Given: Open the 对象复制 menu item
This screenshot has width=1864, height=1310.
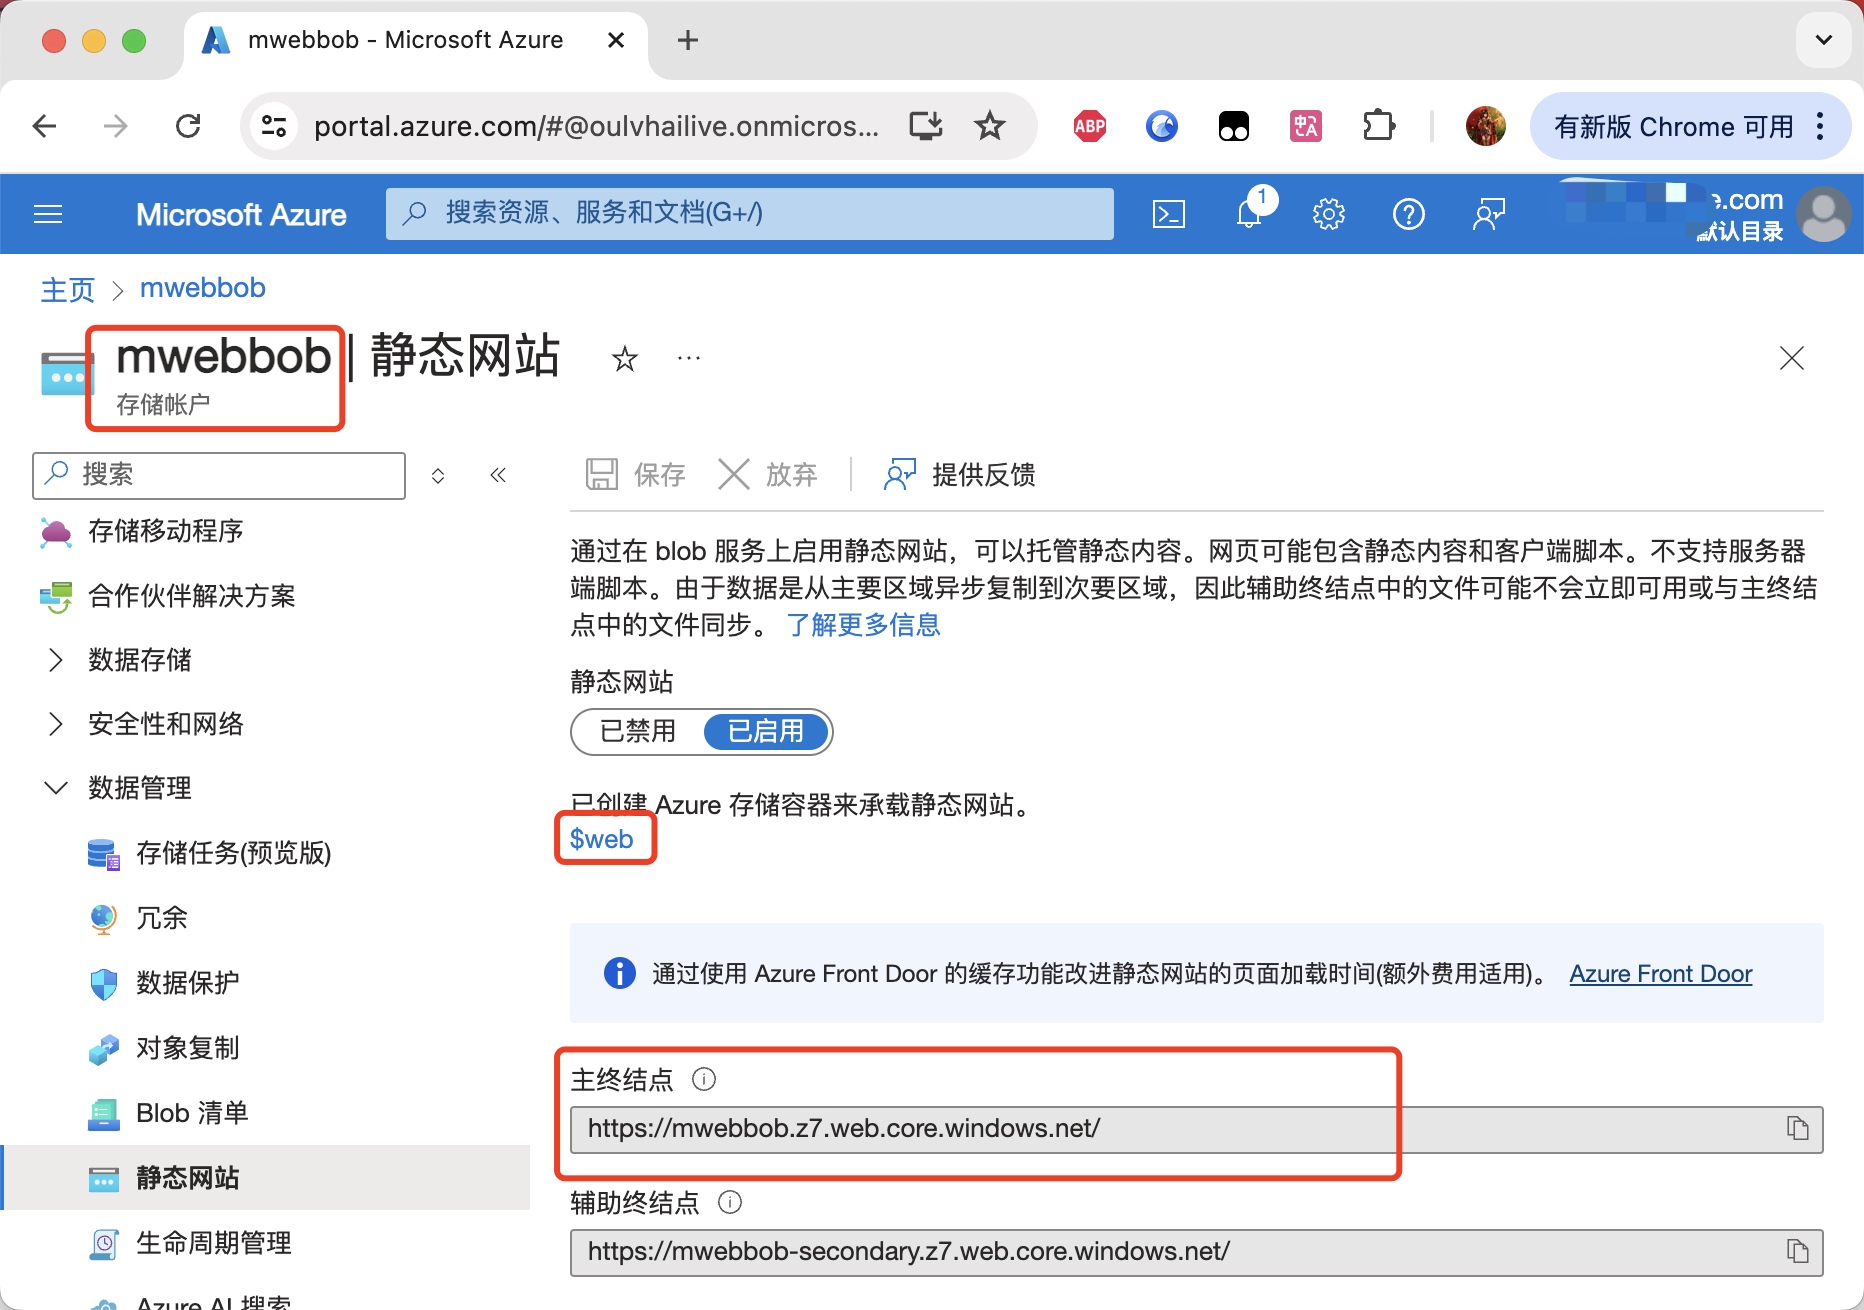Looking at the screenshot, I should pos(187,1048).
